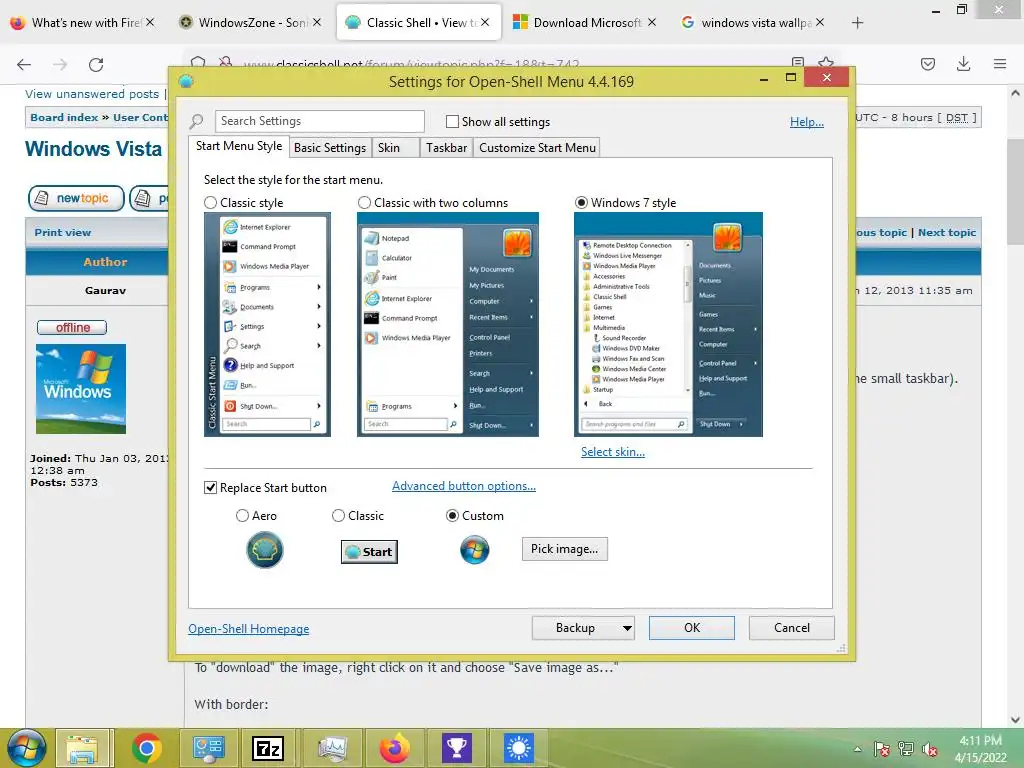
Task: Open the Customize Start Menu tab
Action: [537, 148]
